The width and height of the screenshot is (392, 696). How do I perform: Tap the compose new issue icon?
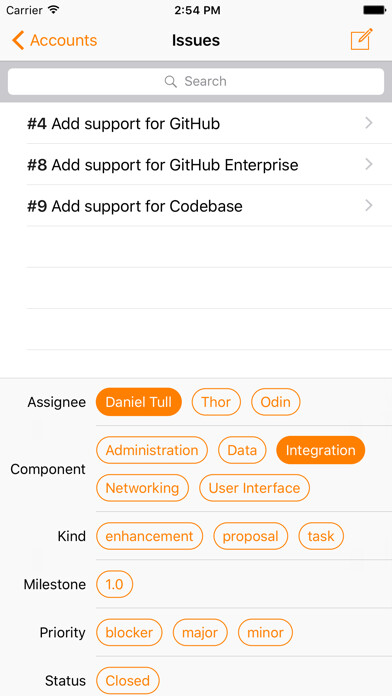point(361,40)
